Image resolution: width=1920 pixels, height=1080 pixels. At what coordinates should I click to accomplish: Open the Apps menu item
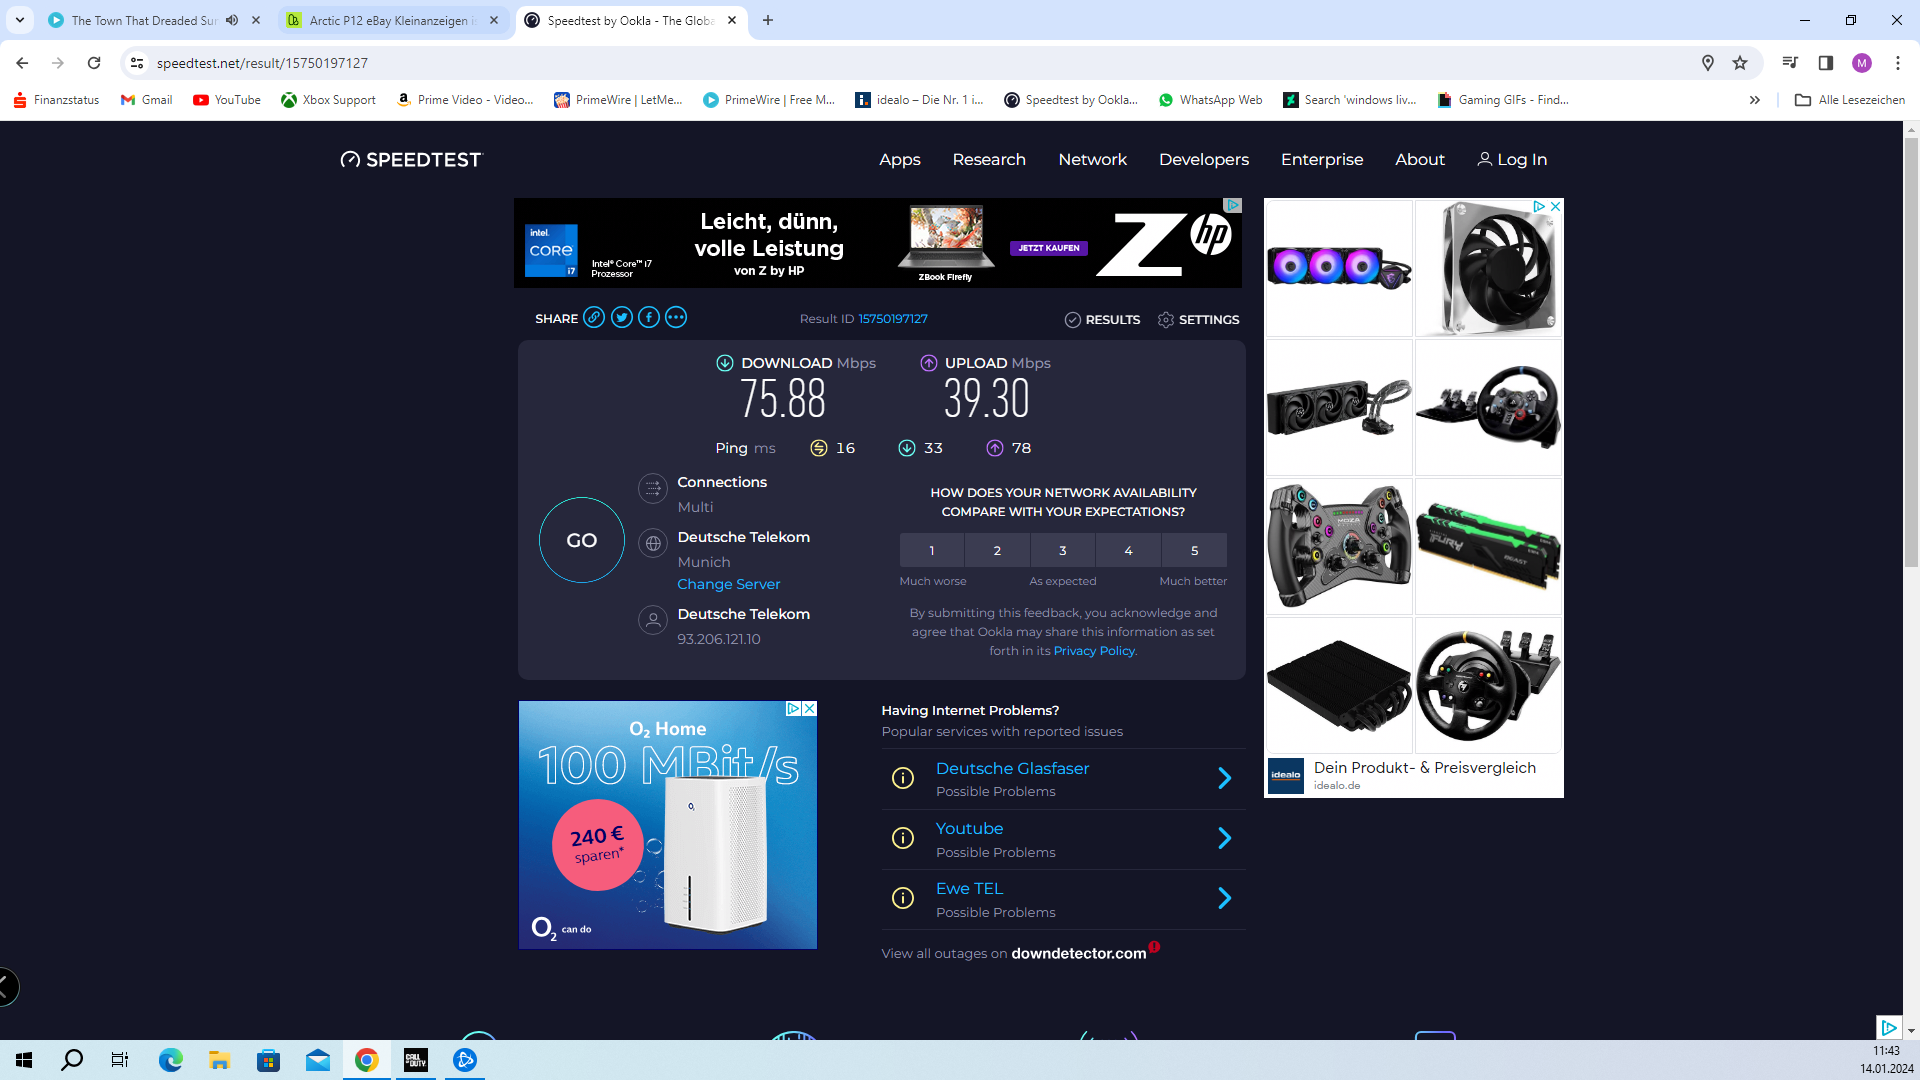899,160
